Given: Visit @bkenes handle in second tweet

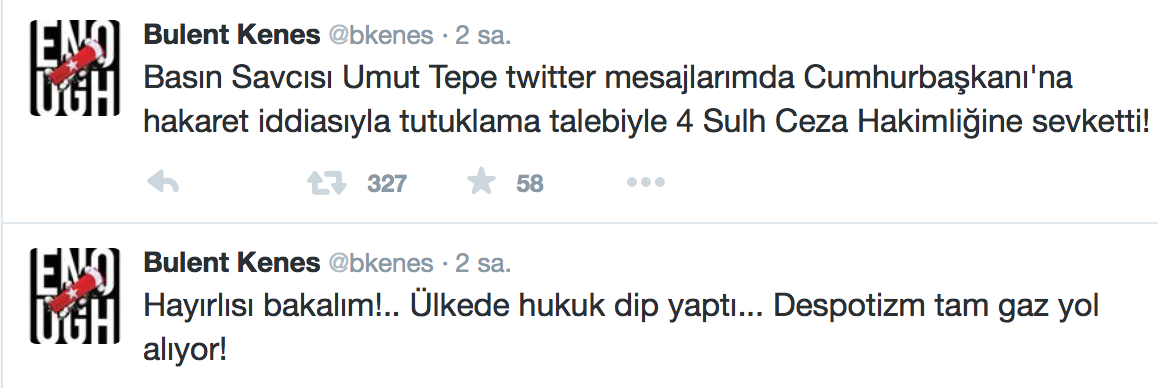Looking at the screenshot, I should coord(381,264).
